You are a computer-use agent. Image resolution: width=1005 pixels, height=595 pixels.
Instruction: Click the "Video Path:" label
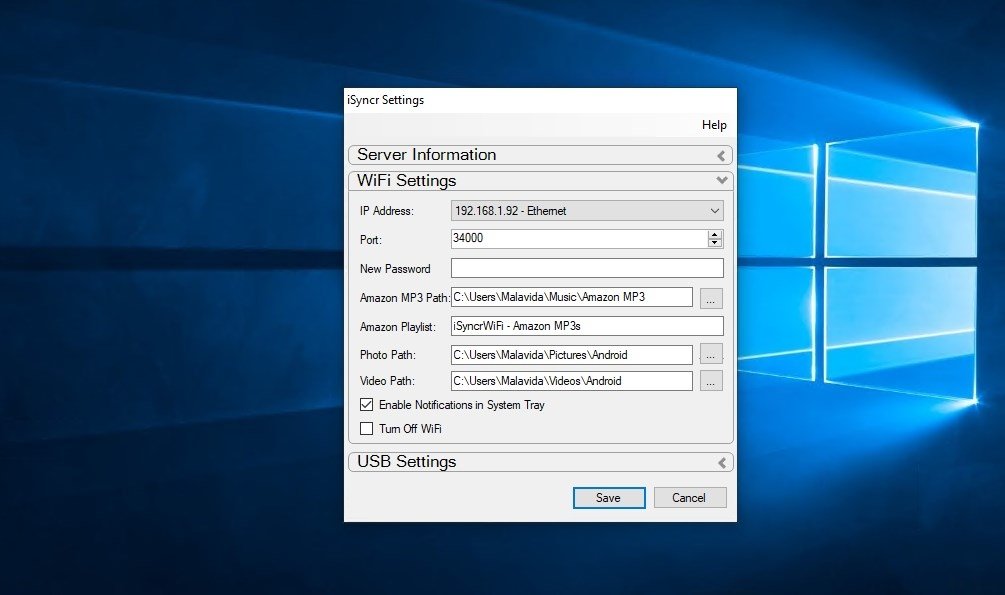(x=387, y=381)
